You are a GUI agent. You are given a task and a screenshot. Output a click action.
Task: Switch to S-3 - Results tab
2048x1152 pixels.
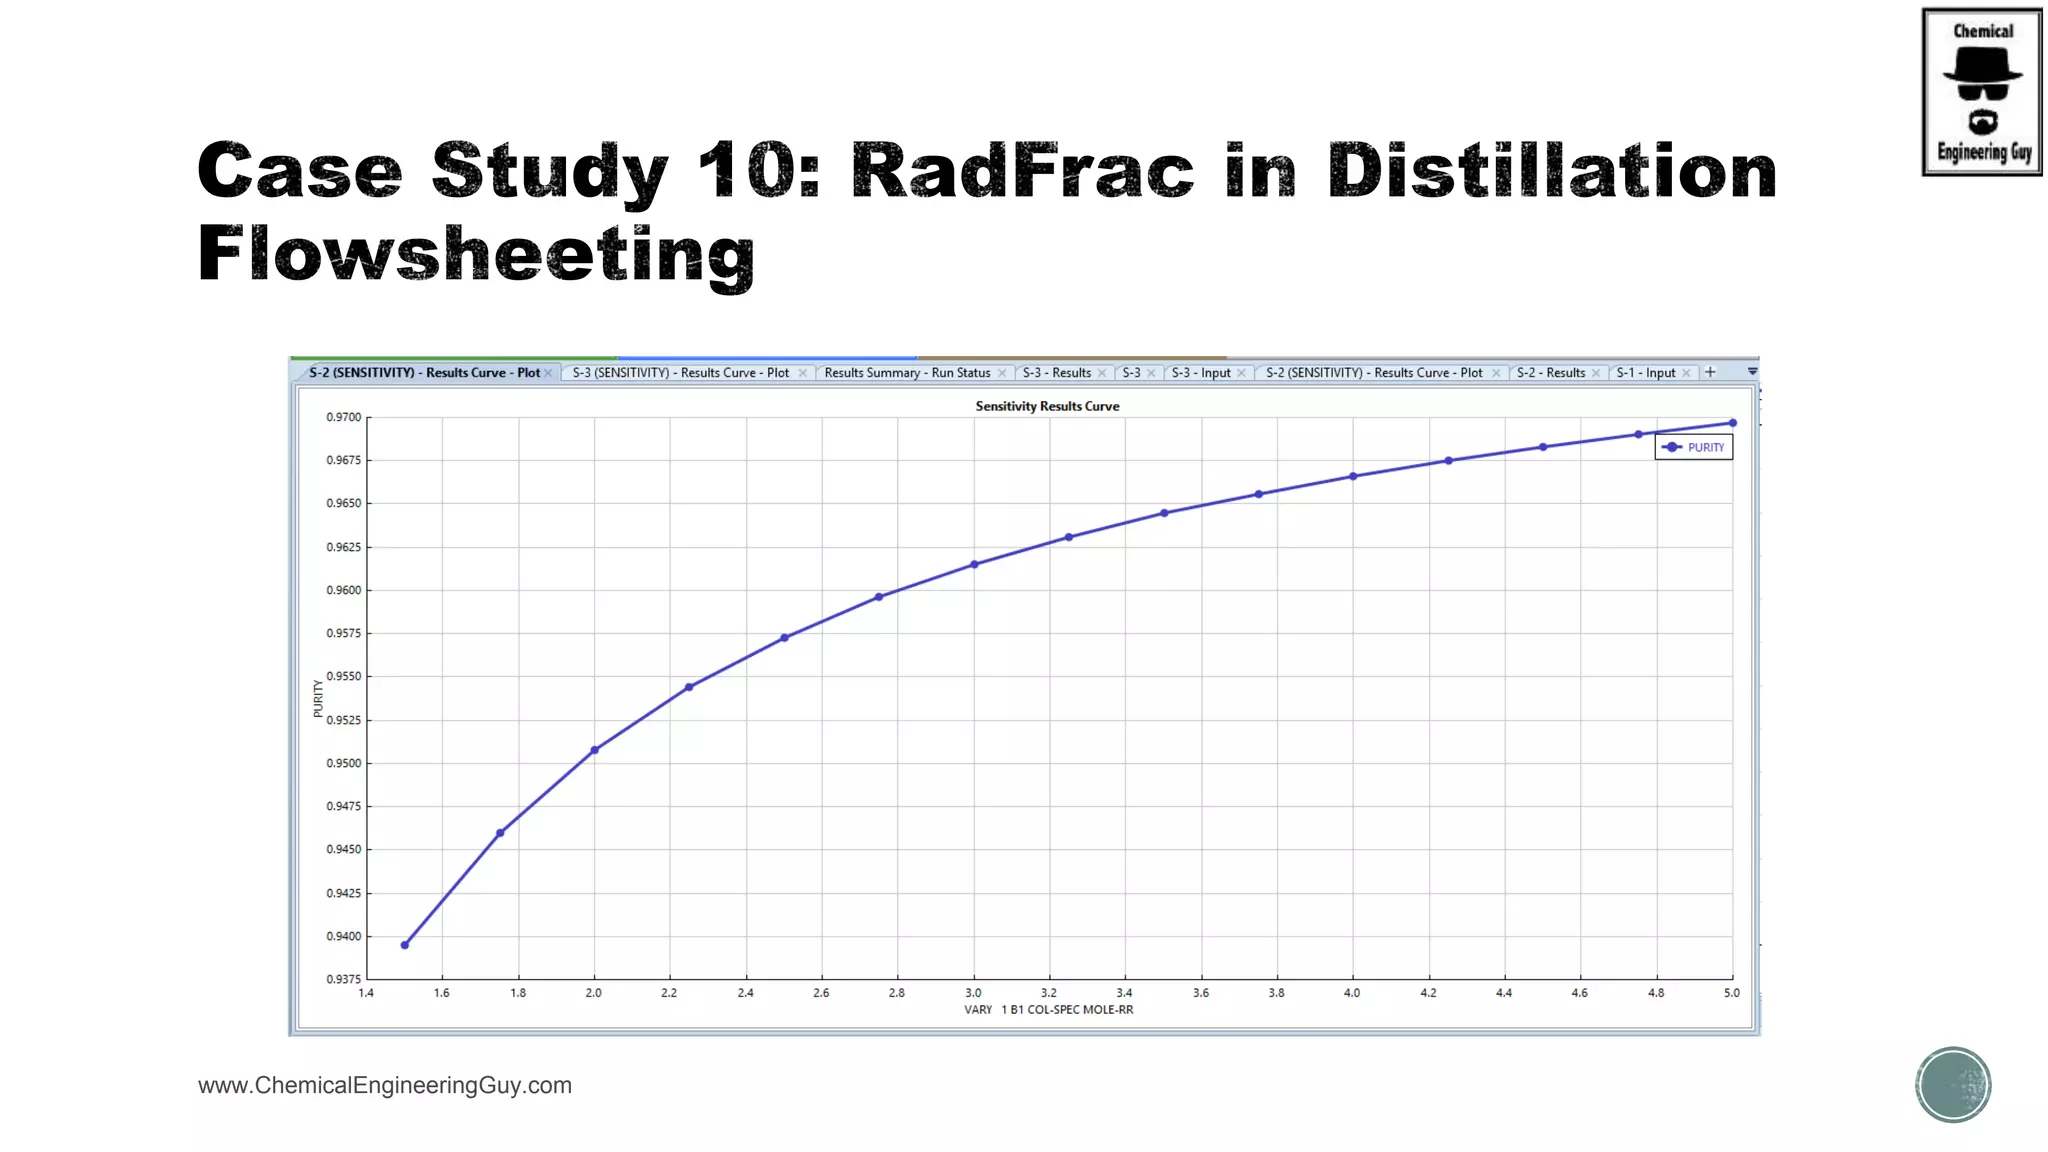tap(1056, 373)
